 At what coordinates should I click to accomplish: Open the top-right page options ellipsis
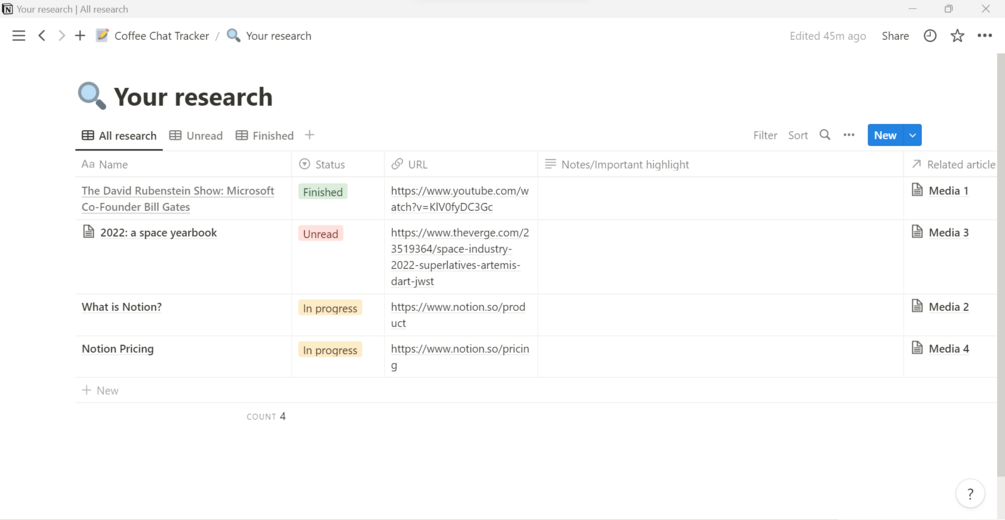[x=985, y=36]
